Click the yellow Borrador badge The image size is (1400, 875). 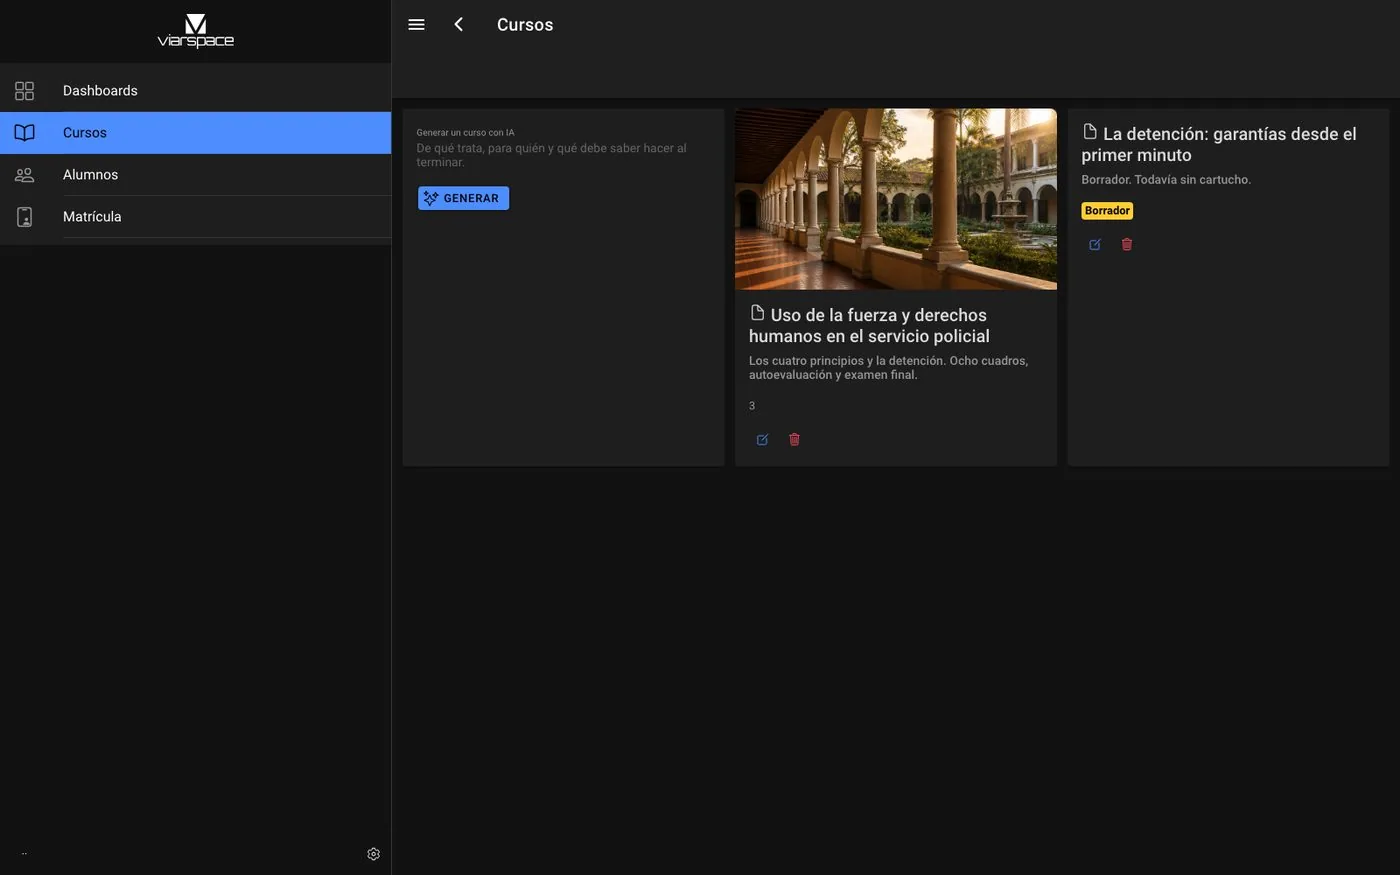coord(1107,211)
